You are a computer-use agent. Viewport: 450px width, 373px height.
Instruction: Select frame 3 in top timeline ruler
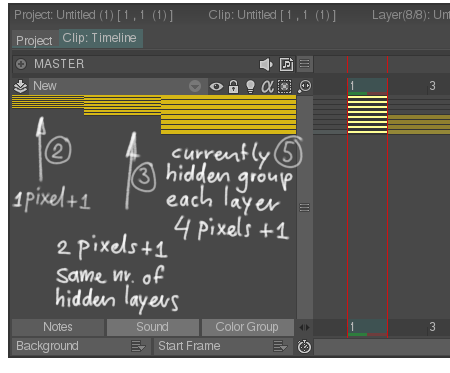point(432,86)
